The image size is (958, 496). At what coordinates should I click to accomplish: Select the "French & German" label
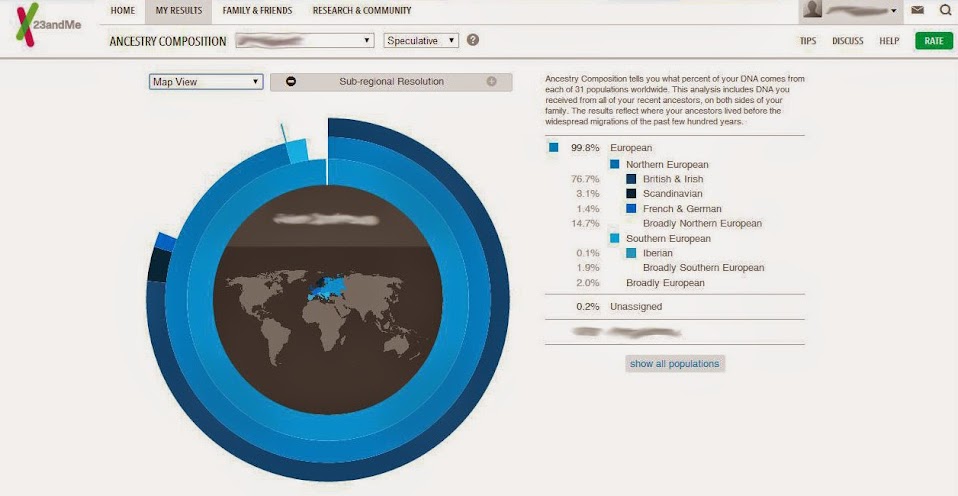[682, 209]
